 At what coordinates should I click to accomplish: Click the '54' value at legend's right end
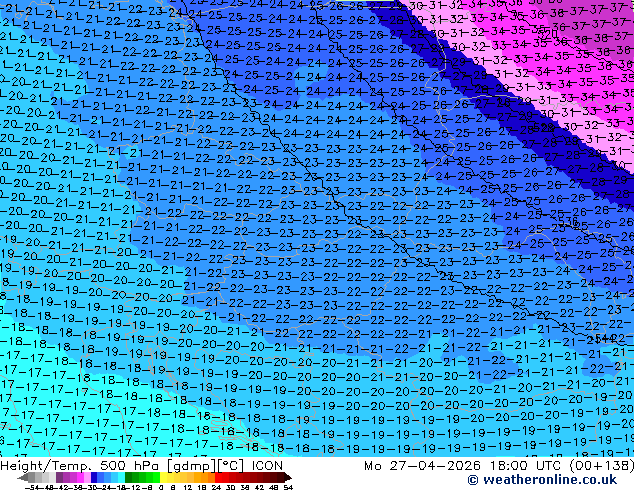click(288, 488)
